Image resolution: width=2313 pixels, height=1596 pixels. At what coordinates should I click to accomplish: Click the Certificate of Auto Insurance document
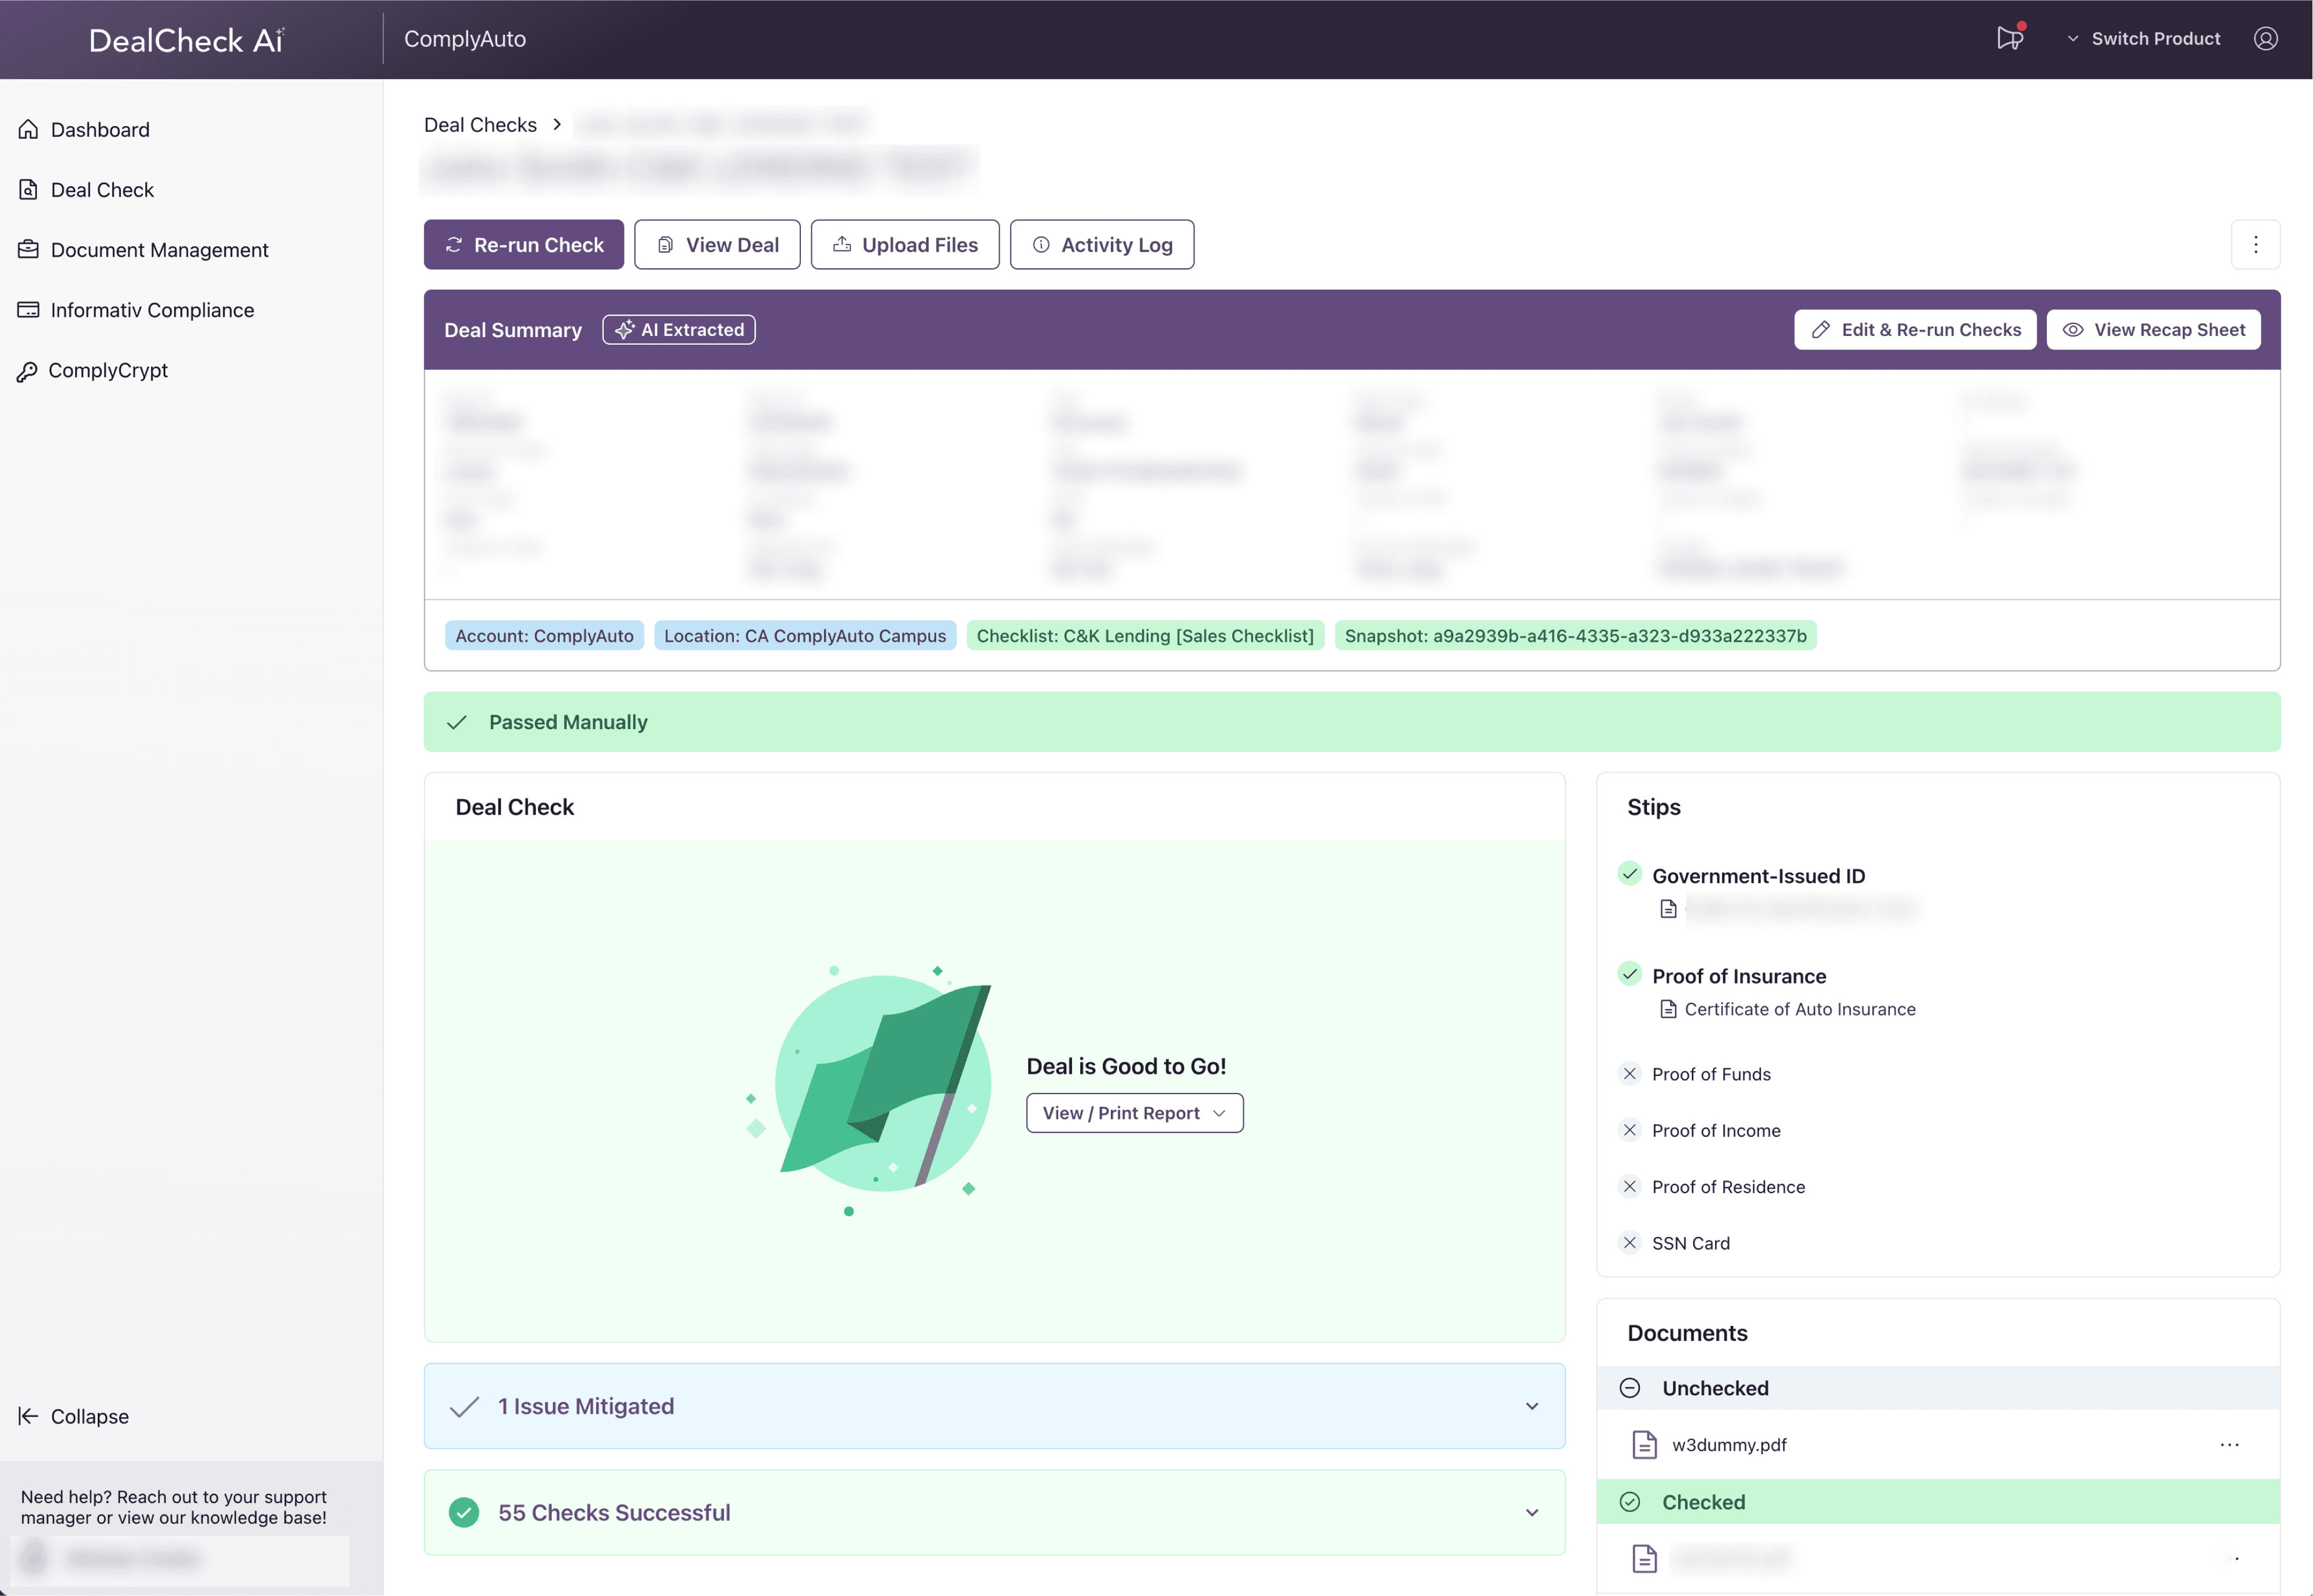point(1799,1009)
